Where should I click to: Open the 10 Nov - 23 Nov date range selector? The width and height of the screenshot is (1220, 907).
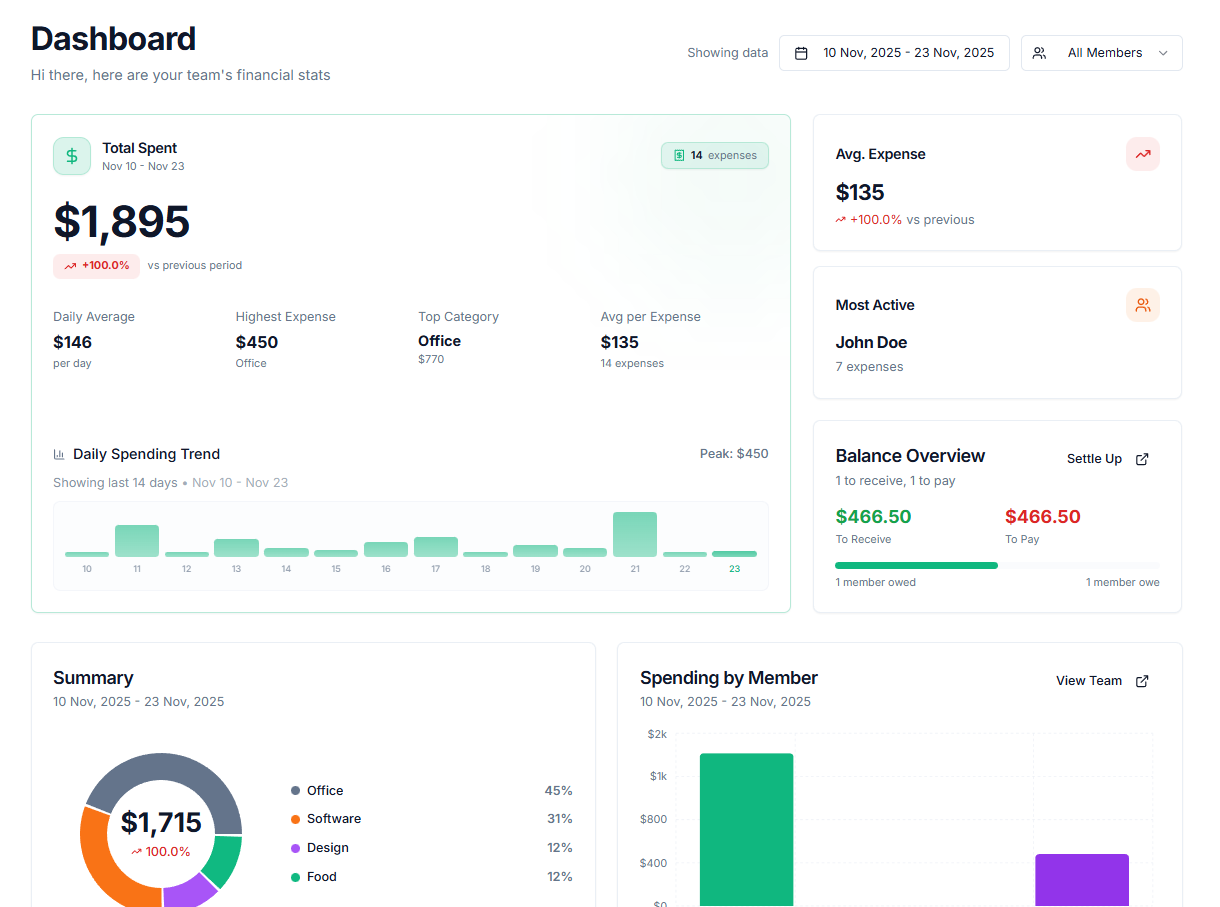[894, 52]
